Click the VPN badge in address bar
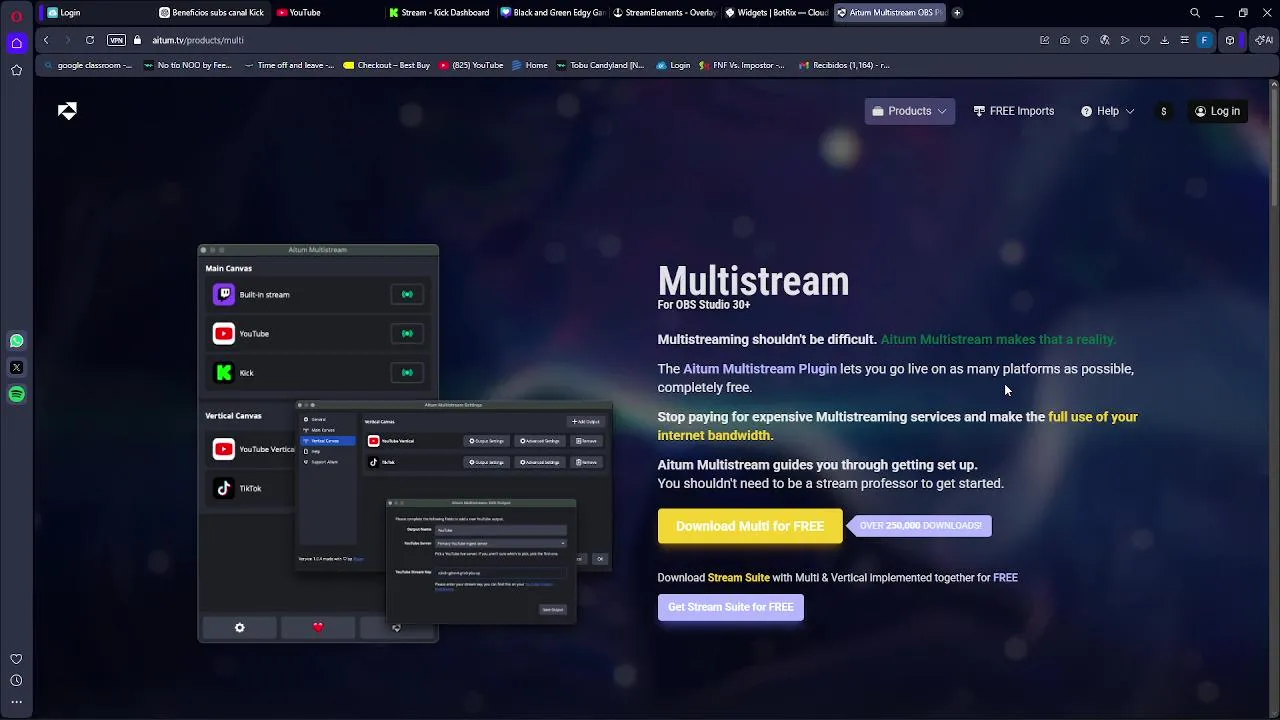Image resolution: width=1280 pixels, height=720 pixels. [x=116, y=40]
